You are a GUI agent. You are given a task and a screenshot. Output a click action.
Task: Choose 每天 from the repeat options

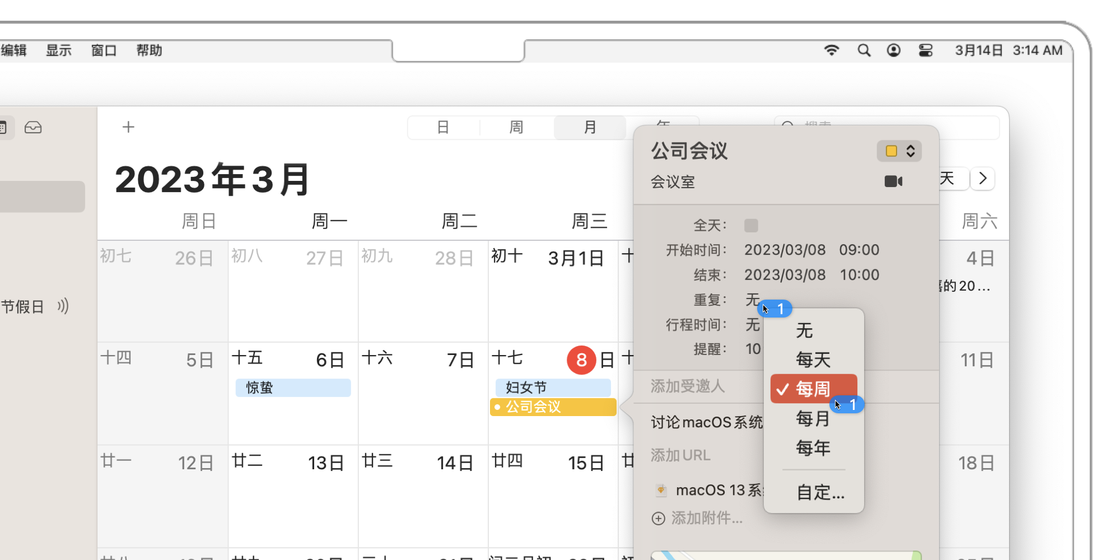tap(813, 360)
